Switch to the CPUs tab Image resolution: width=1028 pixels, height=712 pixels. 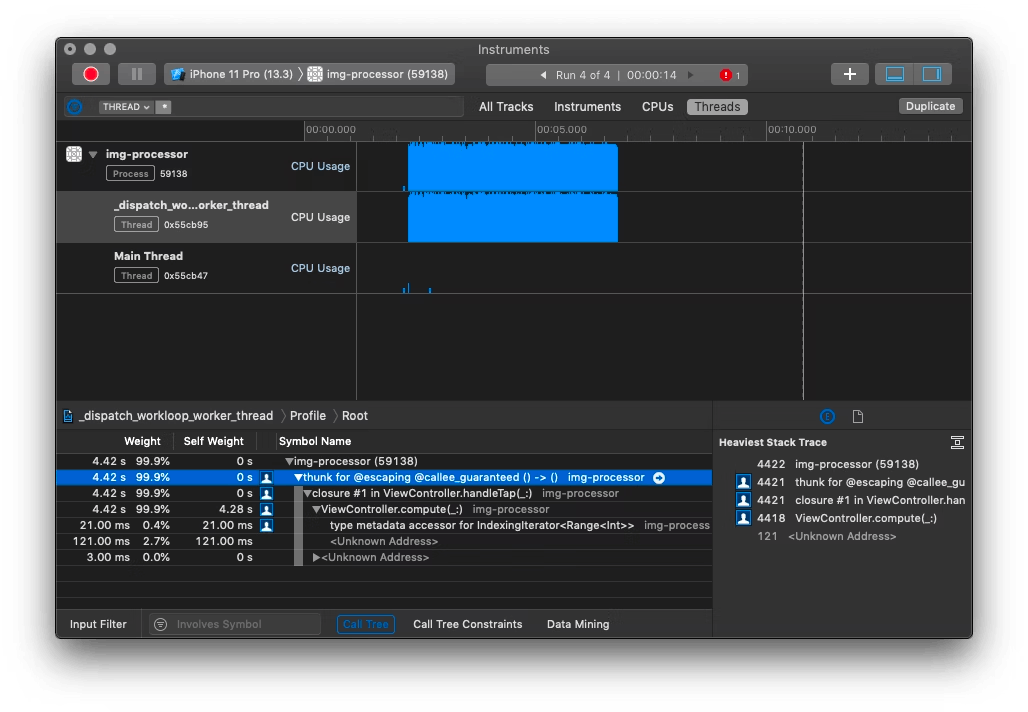(657, 107)
